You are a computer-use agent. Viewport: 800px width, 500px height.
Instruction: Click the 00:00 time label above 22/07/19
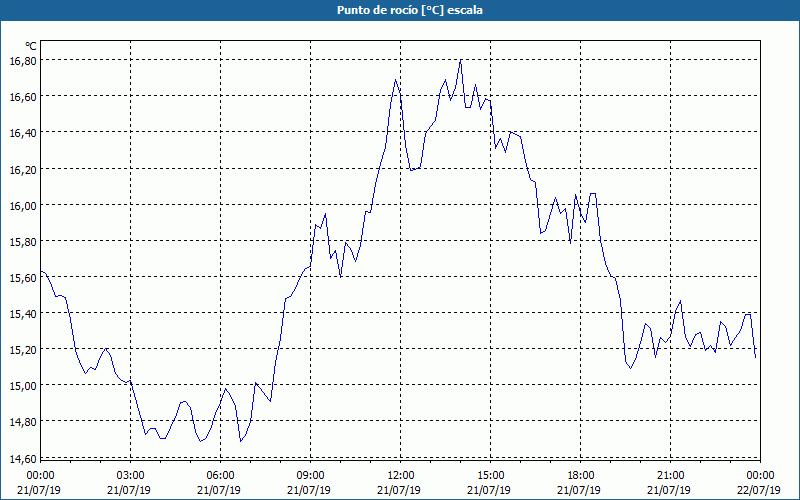[x=760, y=476]
